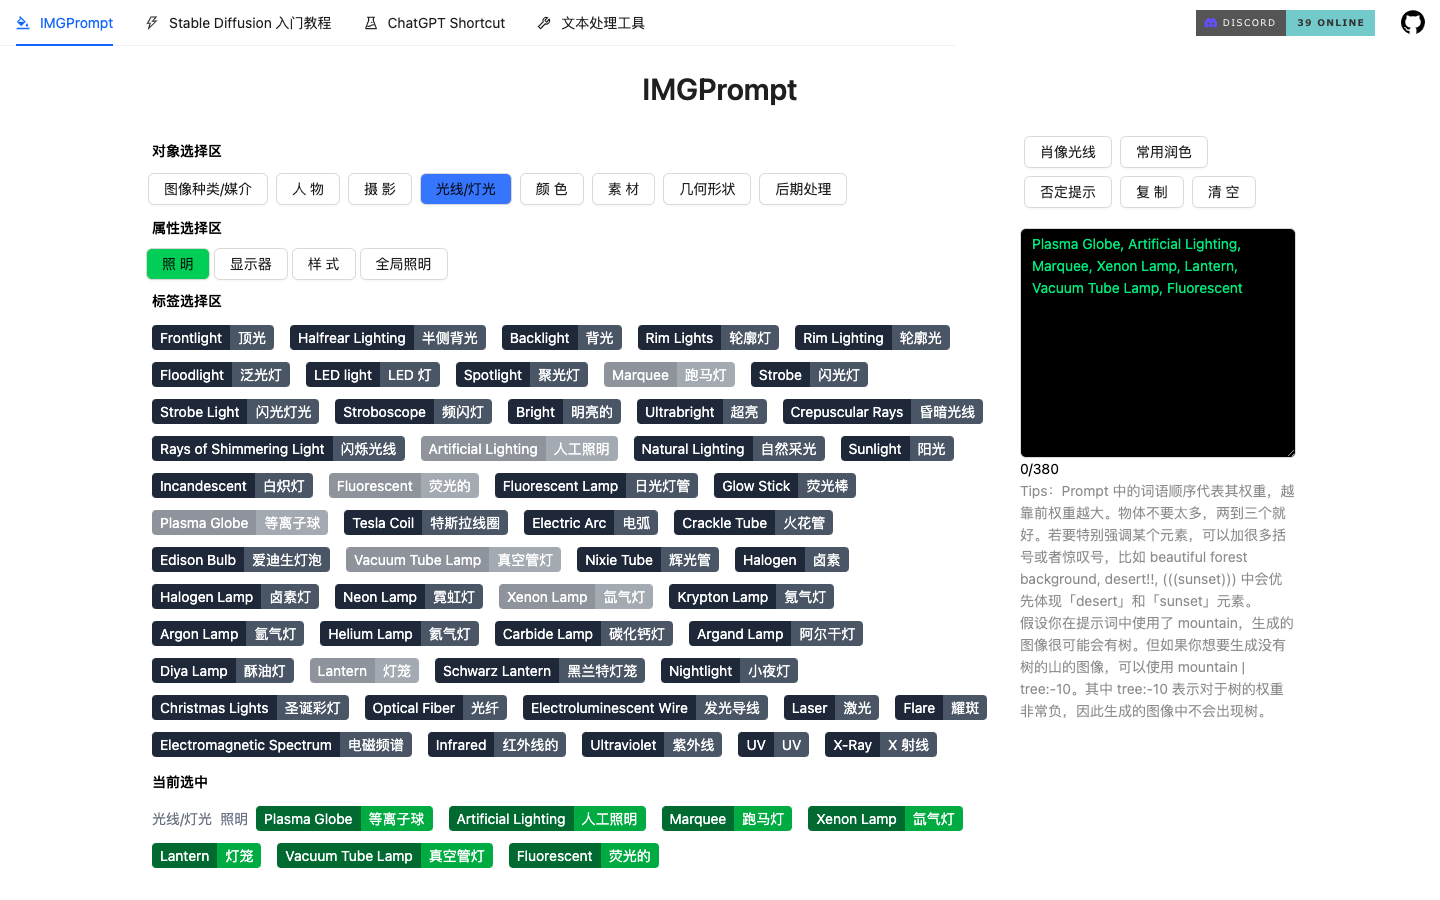Select the 光线/灯光 object category

click(466, 189)
